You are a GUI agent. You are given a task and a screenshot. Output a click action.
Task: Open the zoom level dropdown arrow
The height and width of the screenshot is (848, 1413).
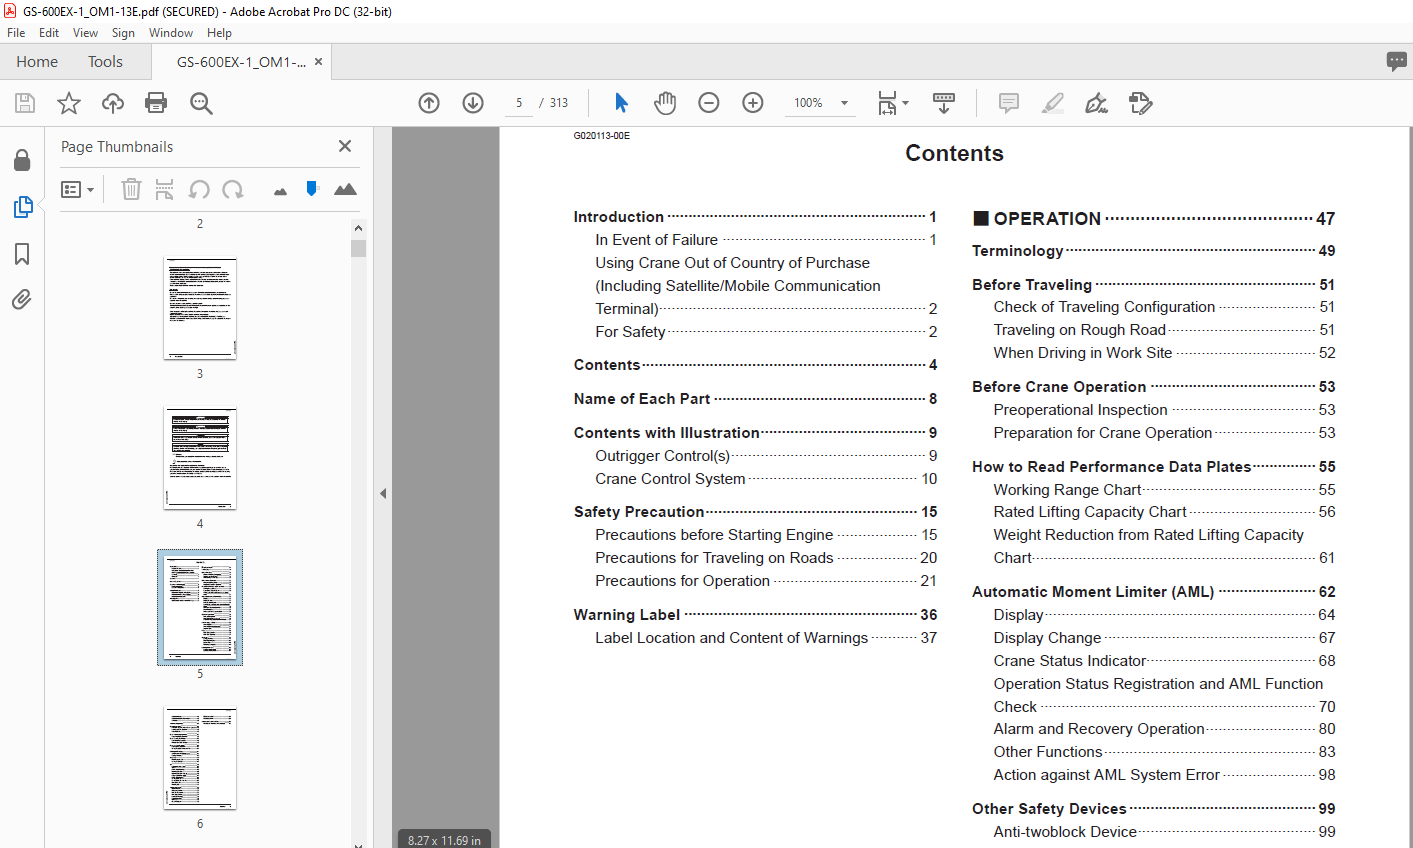[x=844, y=103]
